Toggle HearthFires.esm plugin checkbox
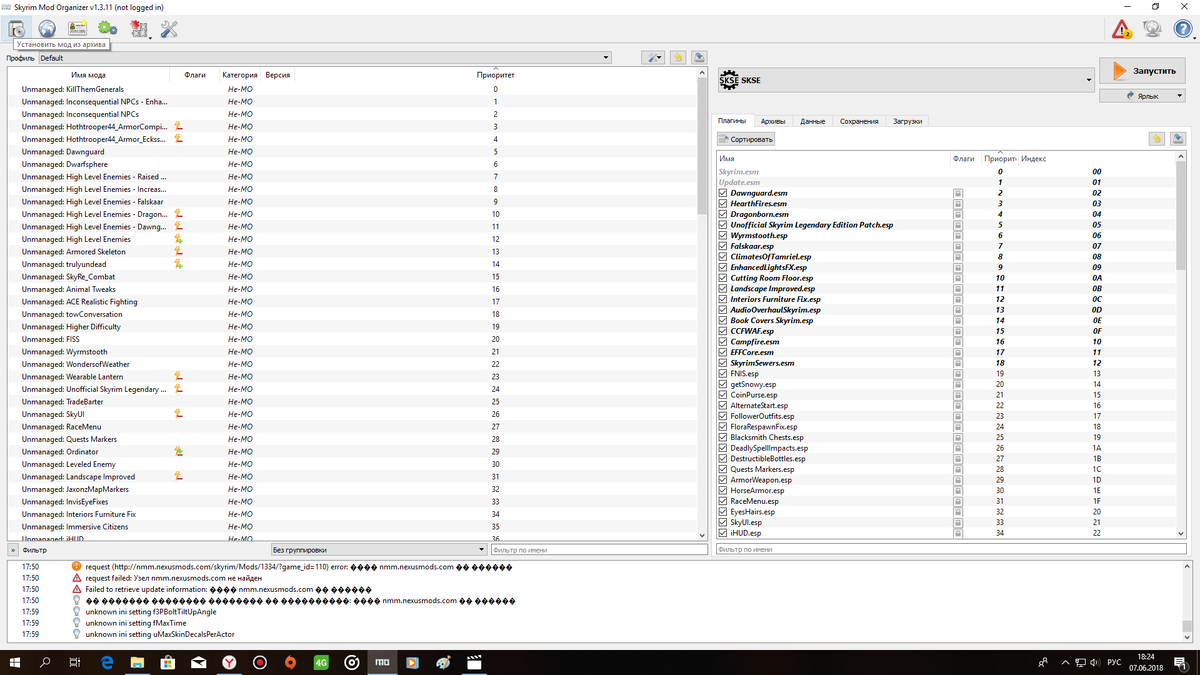The image size is (1200, 675). (x=724, y=204)
